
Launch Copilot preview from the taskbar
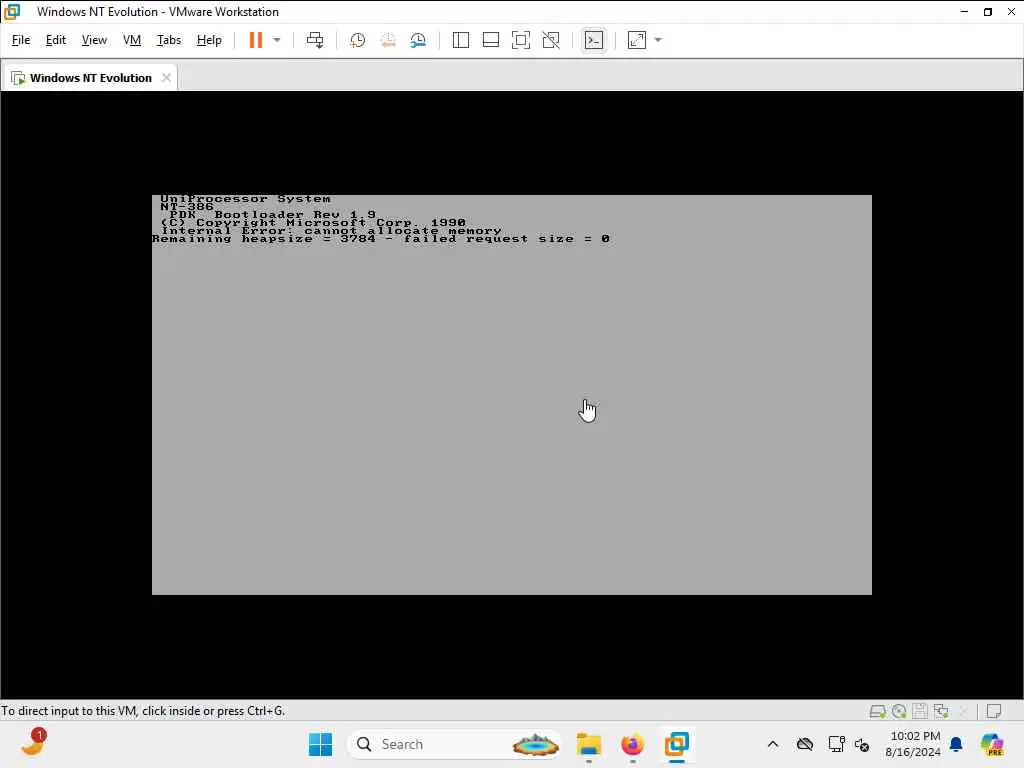click(x=992, y=744)
